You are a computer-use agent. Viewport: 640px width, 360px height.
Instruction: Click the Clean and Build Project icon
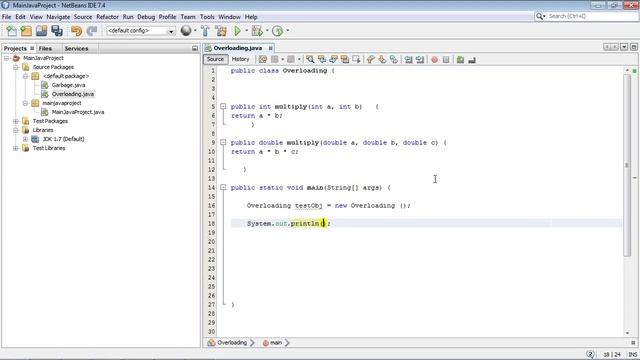221,31
